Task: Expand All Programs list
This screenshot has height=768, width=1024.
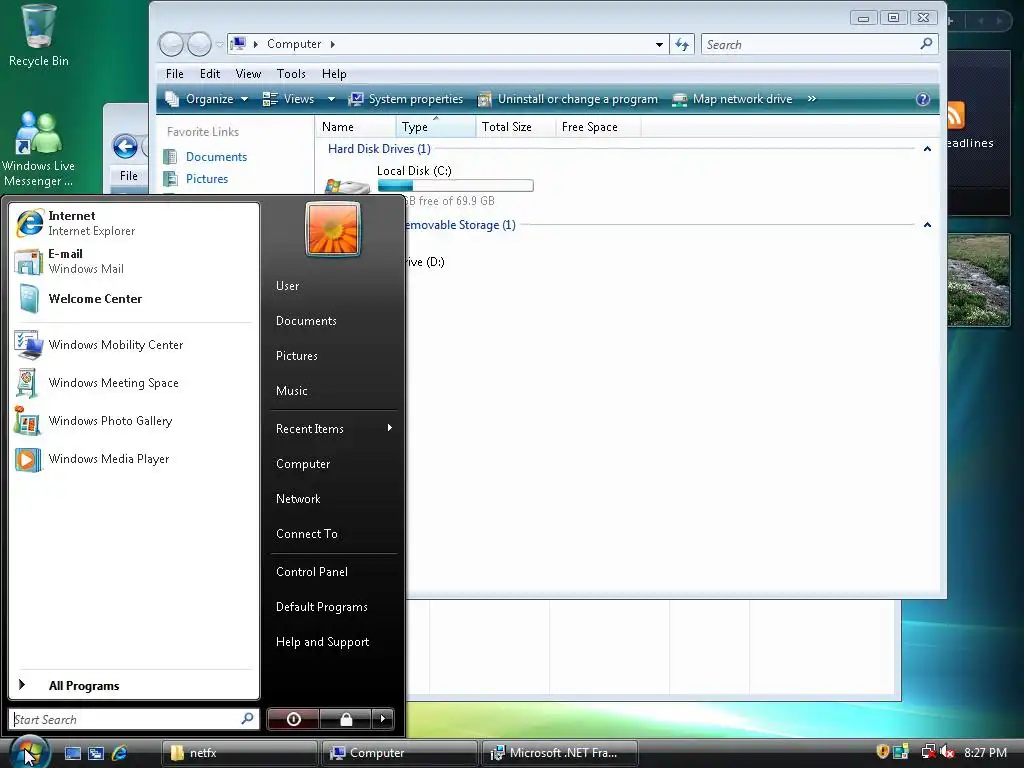Action: point(134,685)
